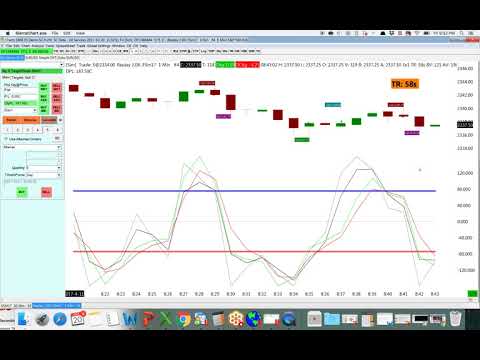Open the honeycomb app icon in Dock
The height and width of the screenshot is (360, 480).
point(236,319)
